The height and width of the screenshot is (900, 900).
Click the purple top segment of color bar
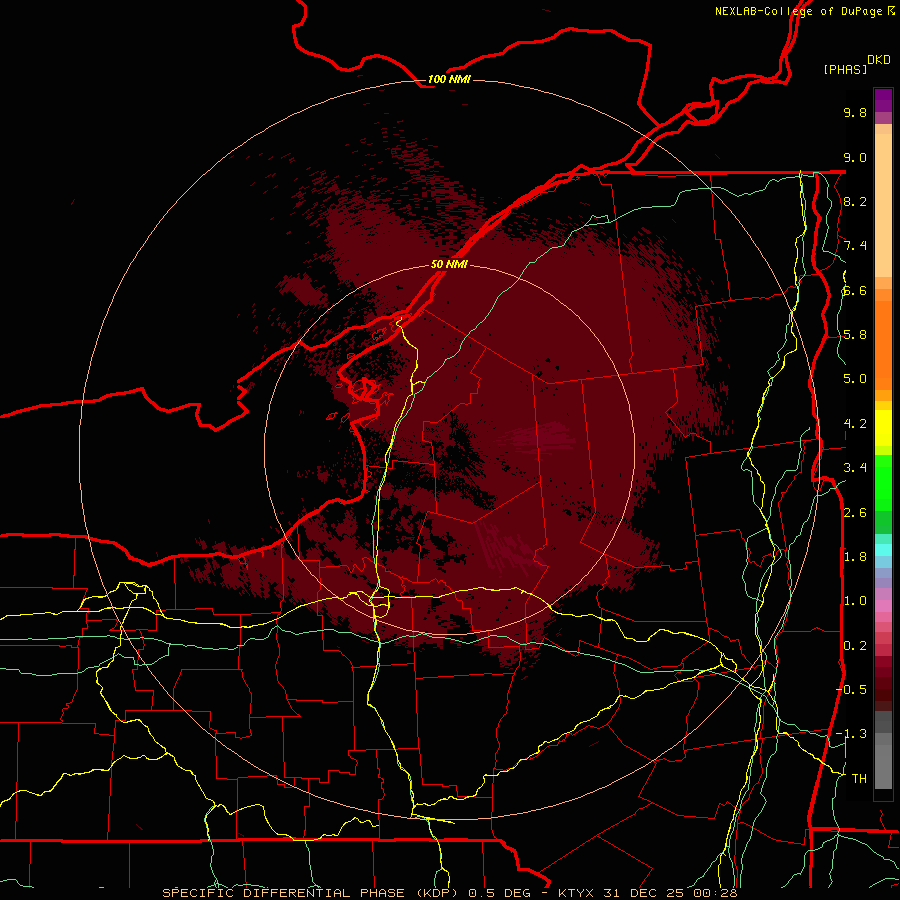pyautogui.click(x=883, y=100)
